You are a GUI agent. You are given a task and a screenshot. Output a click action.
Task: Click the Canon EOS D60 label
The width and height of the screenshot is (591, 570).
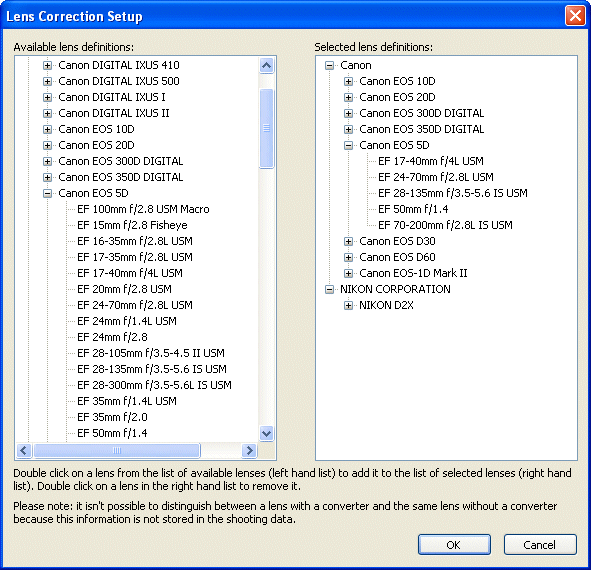pyautogui.click(x=397, y=257)
